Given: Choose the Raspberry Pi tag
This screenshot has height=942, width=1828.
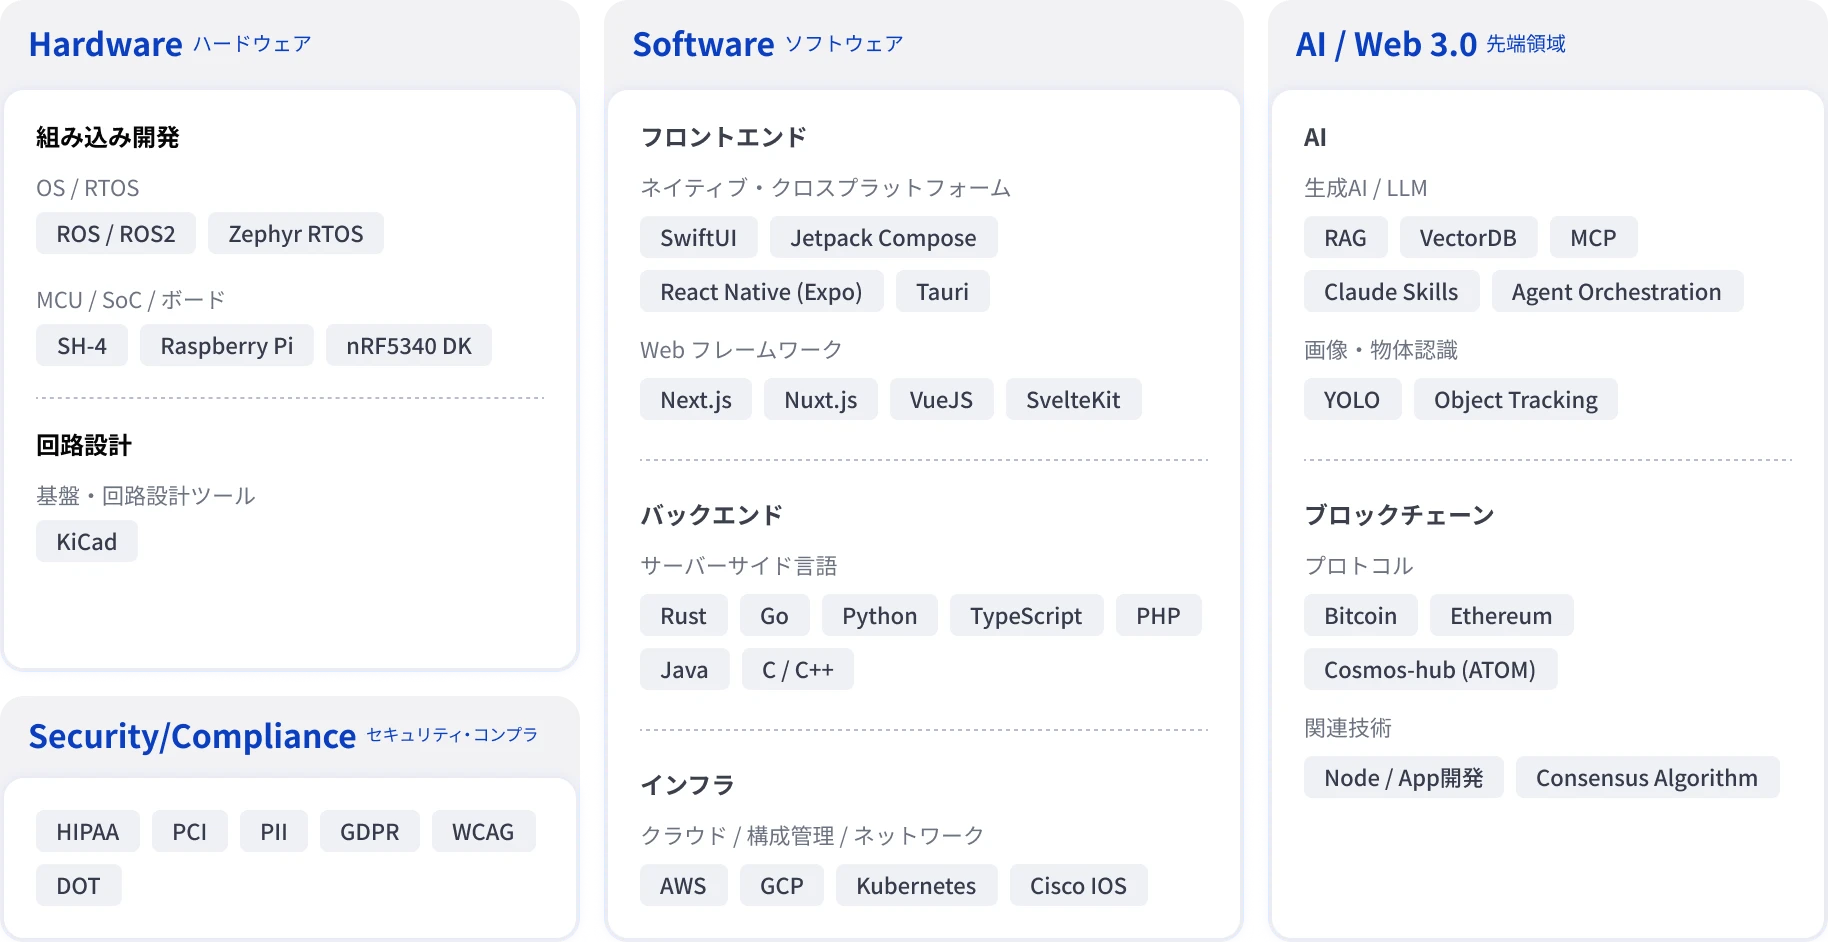Looking at the screenshot, I should pos(227,345).
